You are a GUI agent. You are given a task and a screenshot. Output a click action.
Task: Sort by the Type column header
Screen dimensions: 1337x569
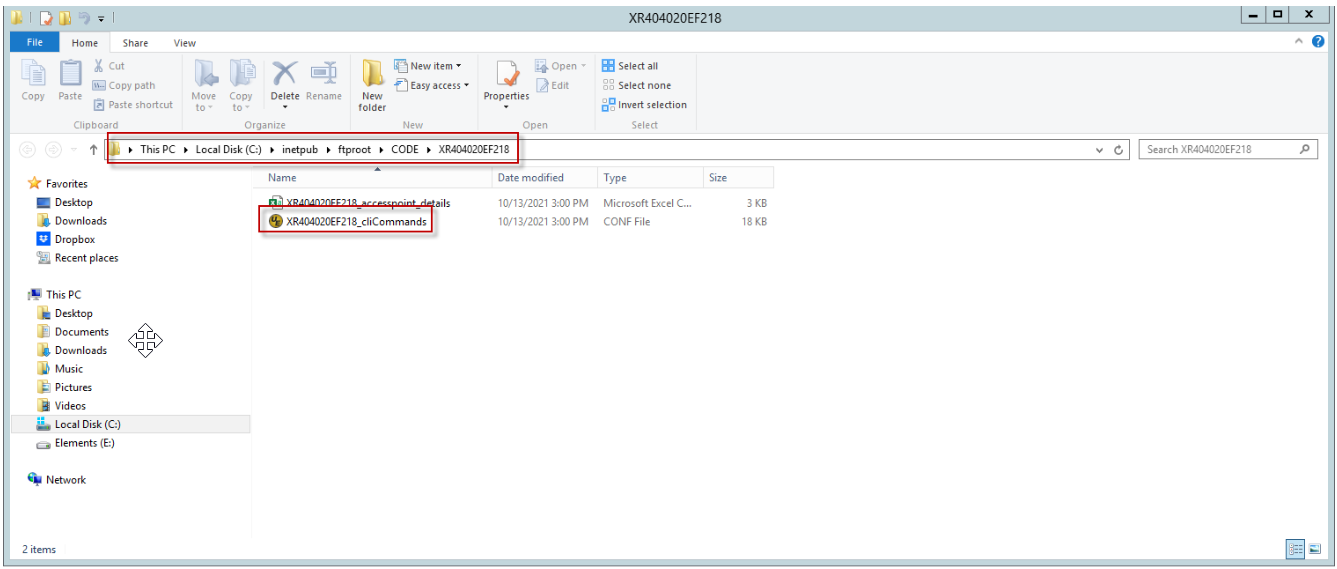click(651, 178)
